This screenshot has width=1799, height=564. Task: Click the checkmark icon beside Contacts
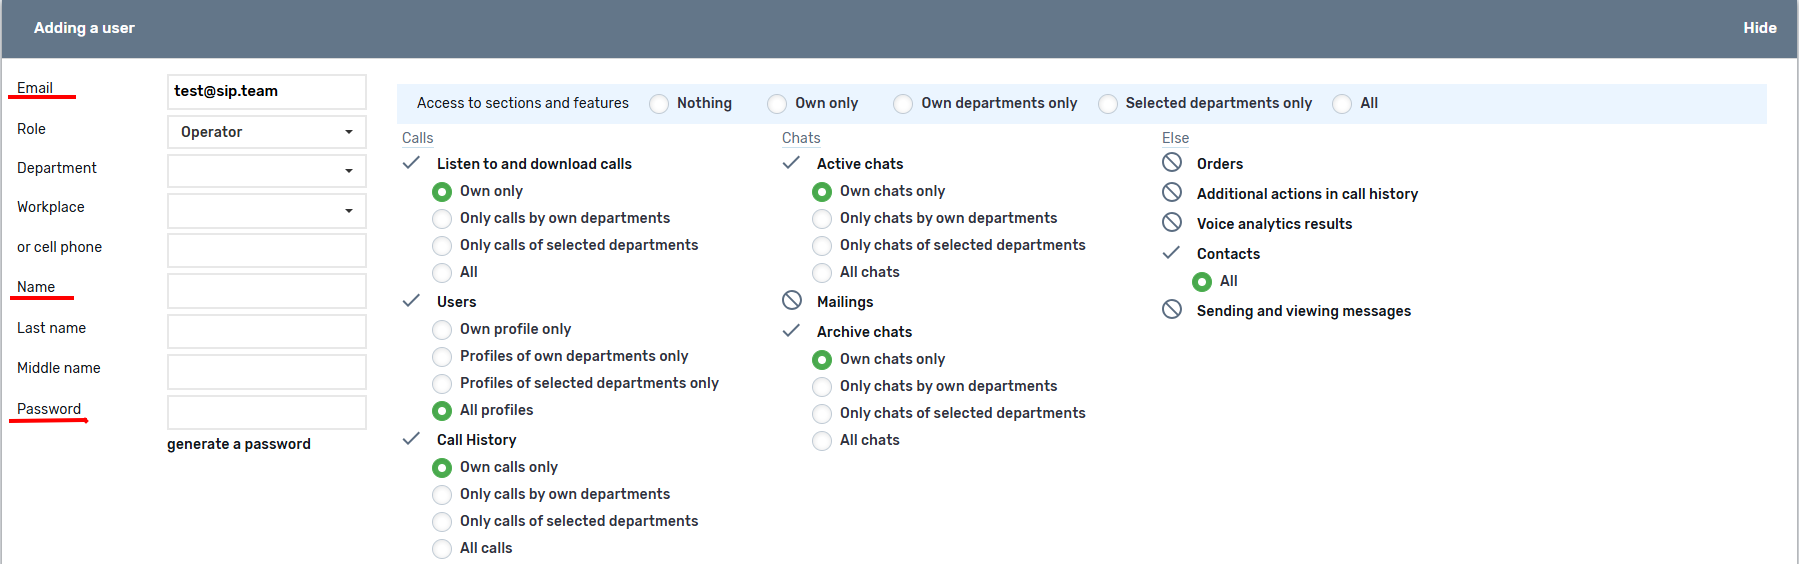(x=1171, y=253)
